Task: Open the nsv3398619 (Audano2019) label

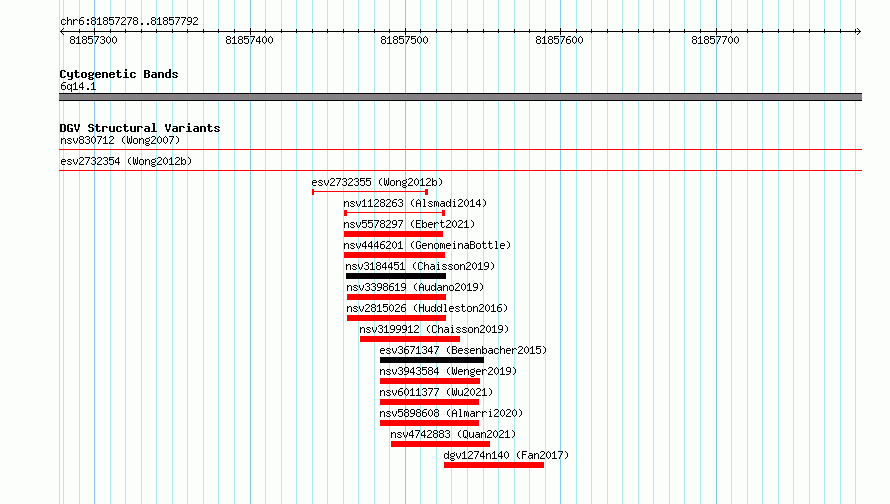Action: pos(415,287)
